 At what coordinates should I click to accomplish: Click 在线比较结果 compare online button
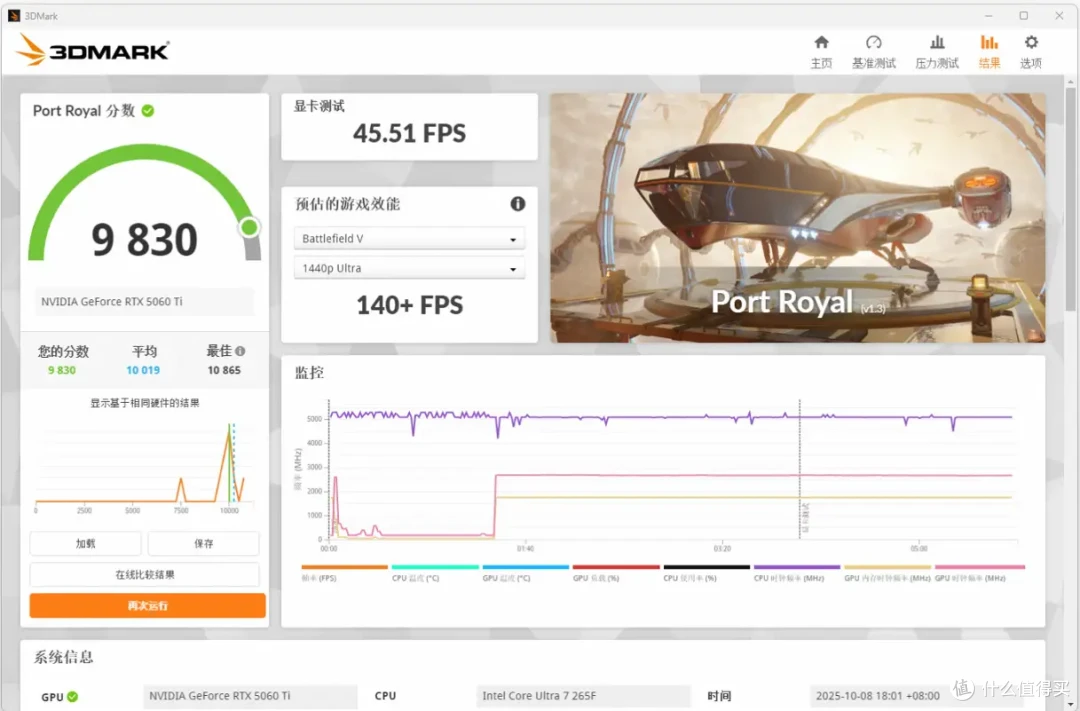pyautogui.click(x=145, y=575)
